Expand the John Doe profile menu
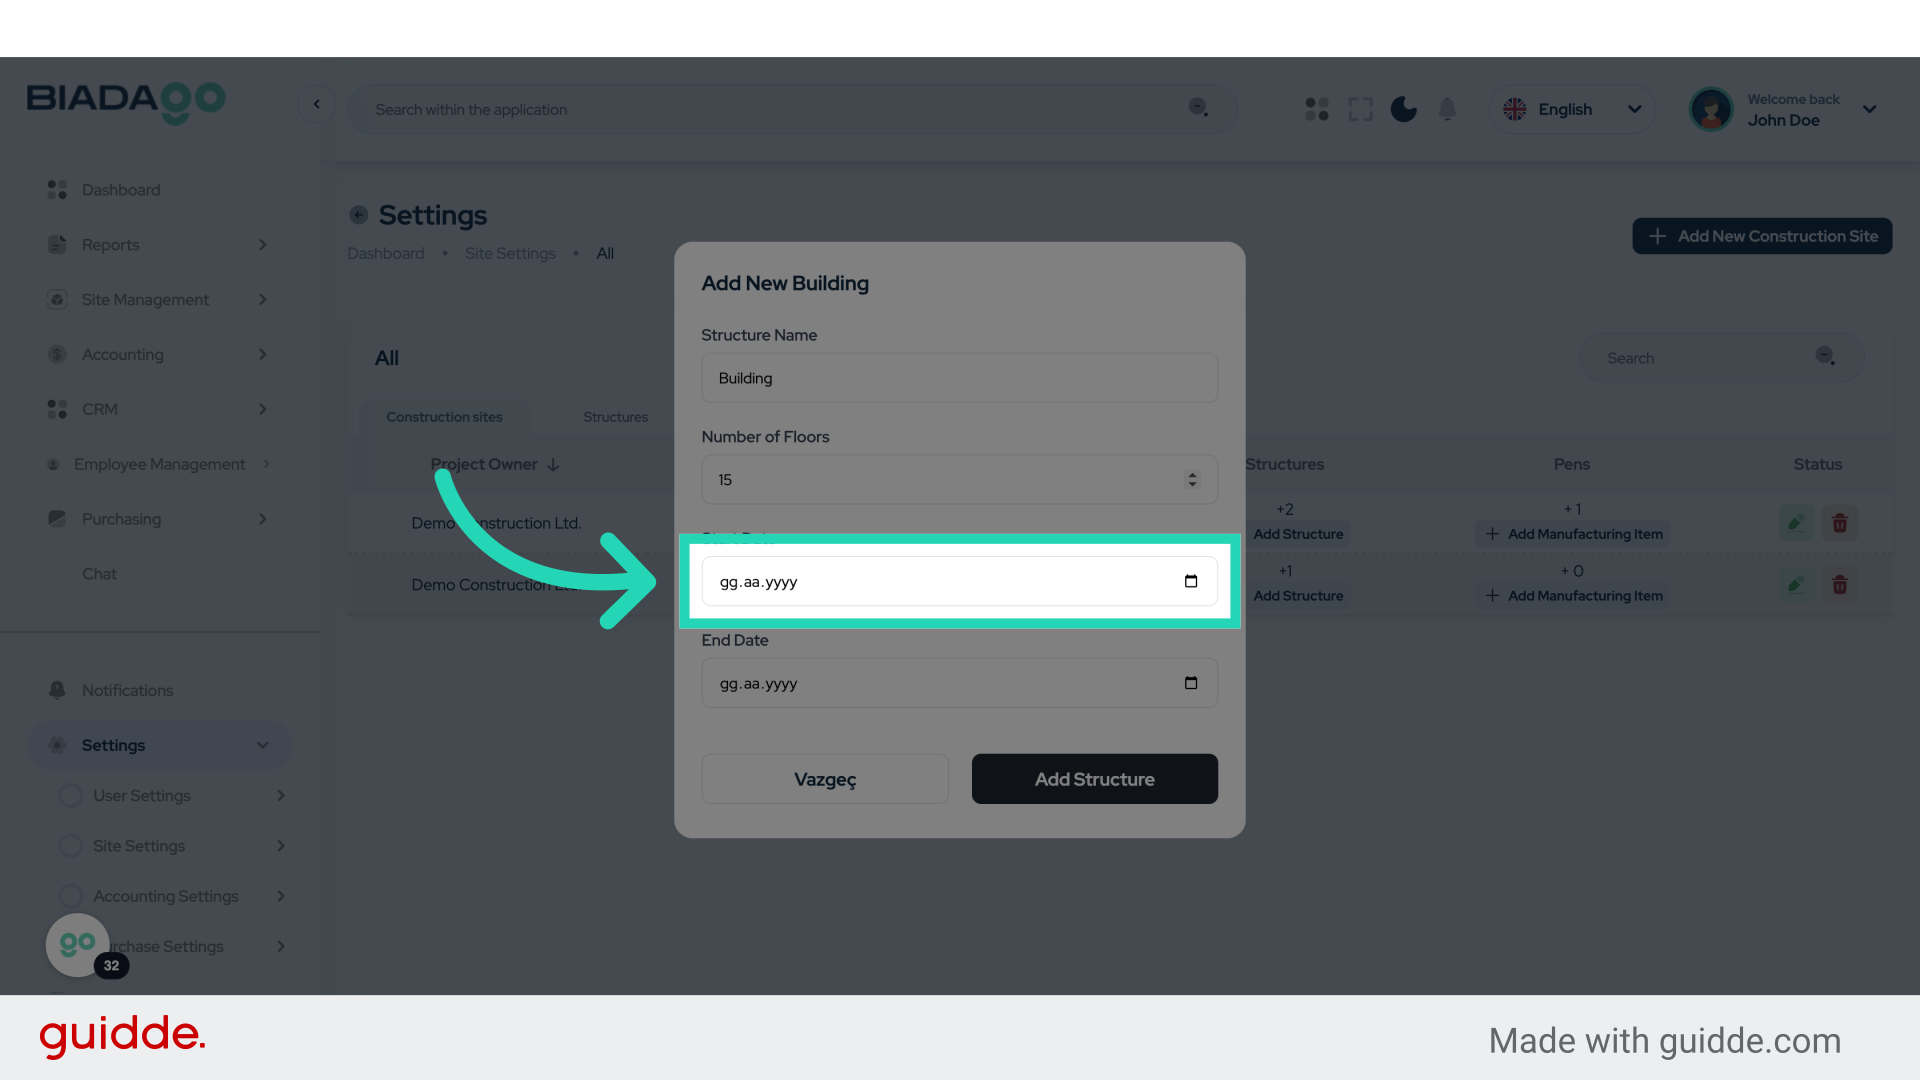This screenshot has width=1920, height=1080. click(x=1868, y=109)
